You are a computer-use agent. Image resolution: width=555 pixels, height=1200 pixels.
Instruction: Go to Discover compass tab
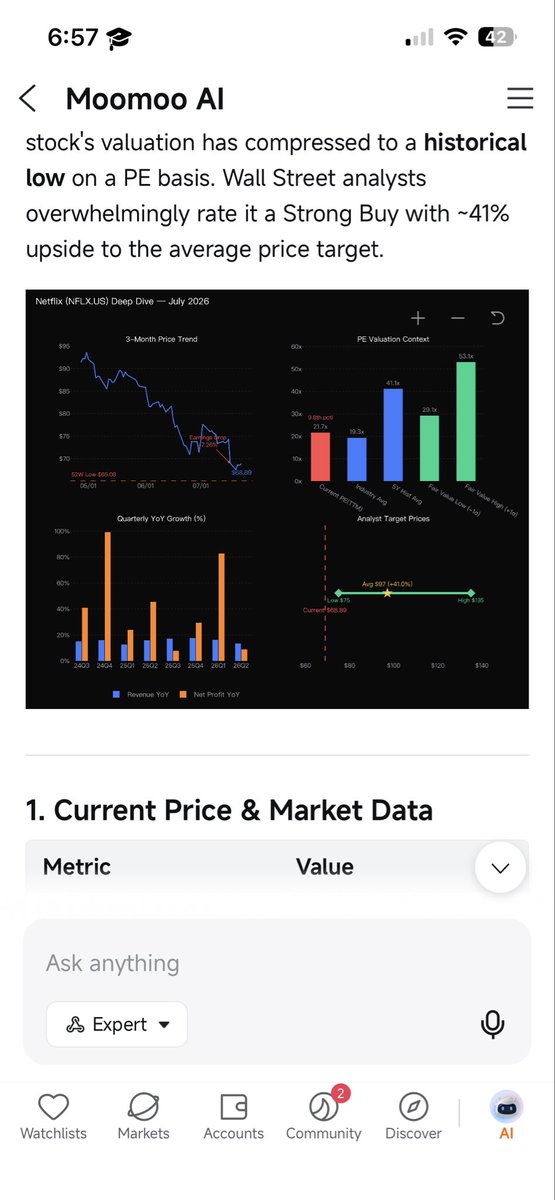pyautogui.click(x=413, y=1116)
